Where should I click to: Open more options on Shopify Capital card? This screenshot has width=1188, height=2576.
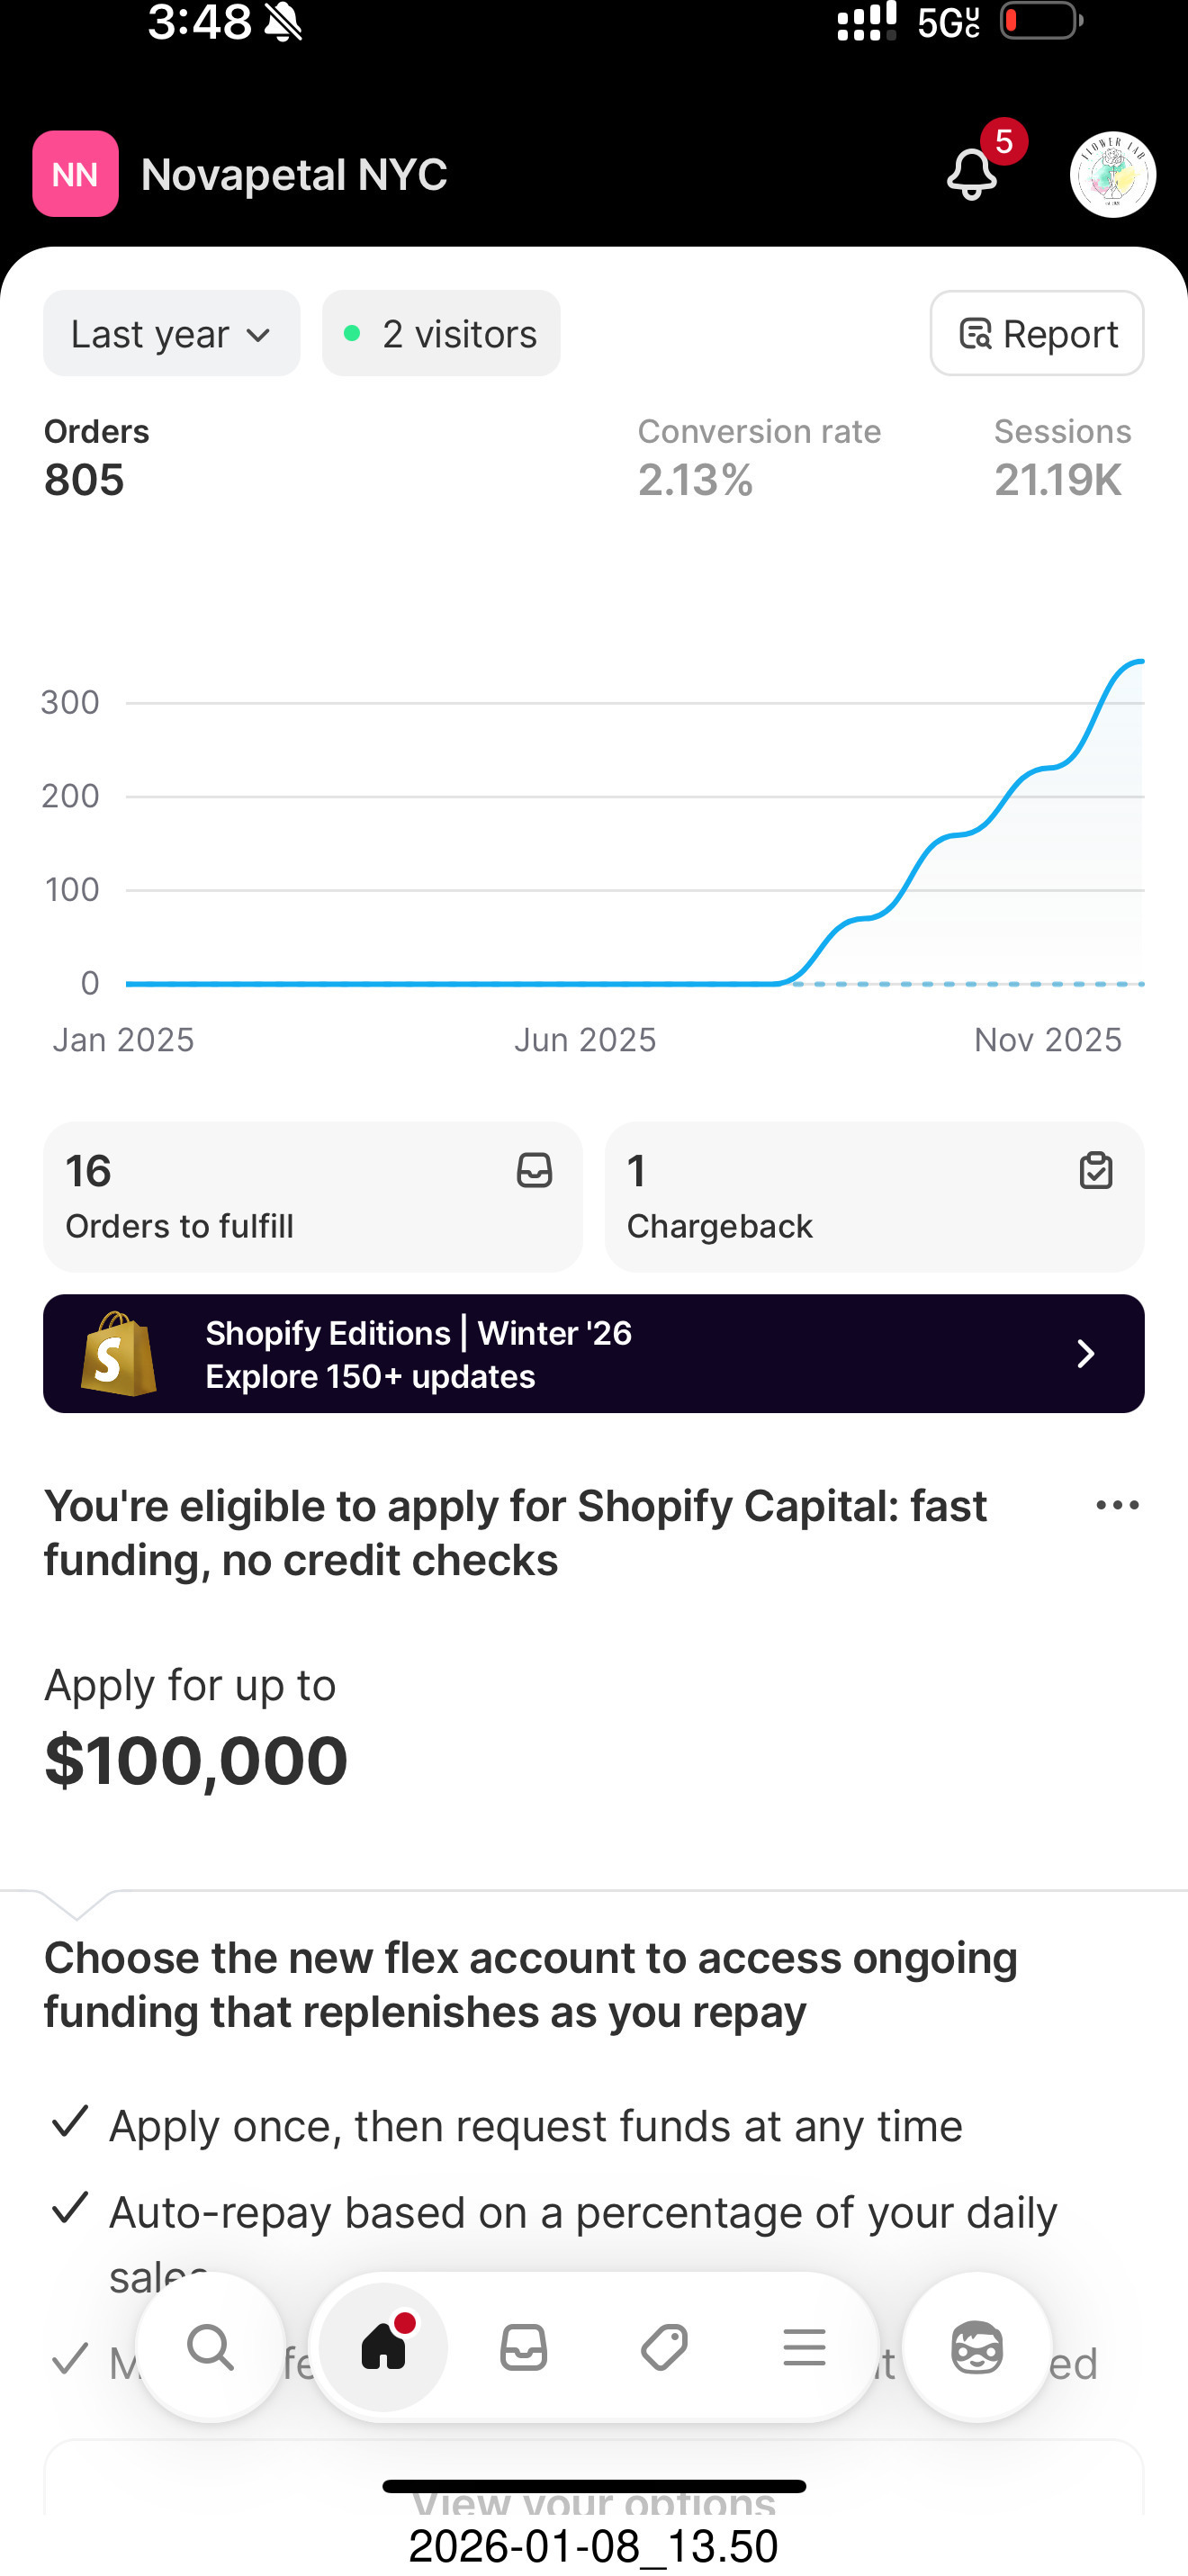pyautogui.click(x=1117, y=1505)
